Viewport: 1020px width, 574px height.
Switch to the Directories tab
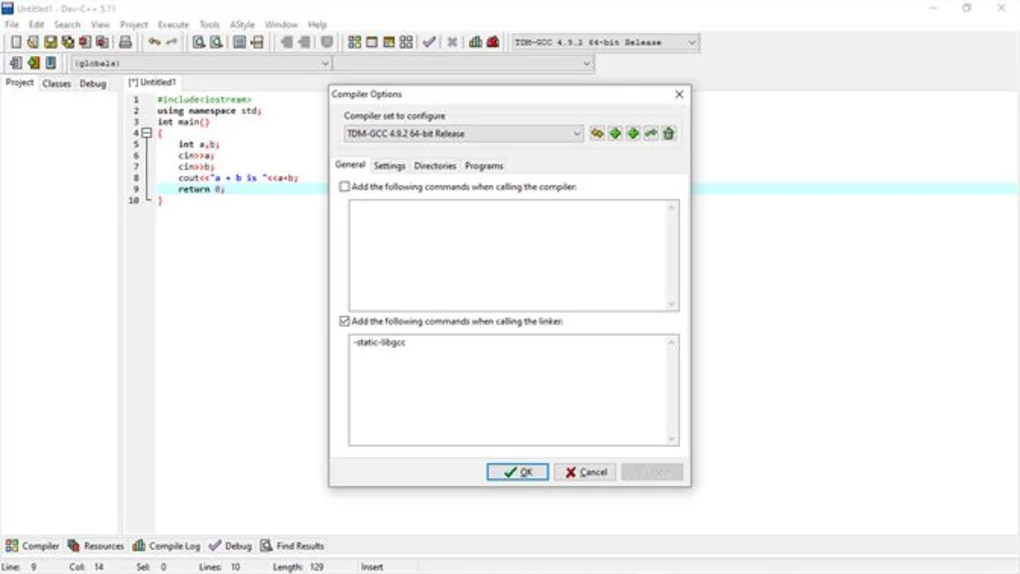435,166
